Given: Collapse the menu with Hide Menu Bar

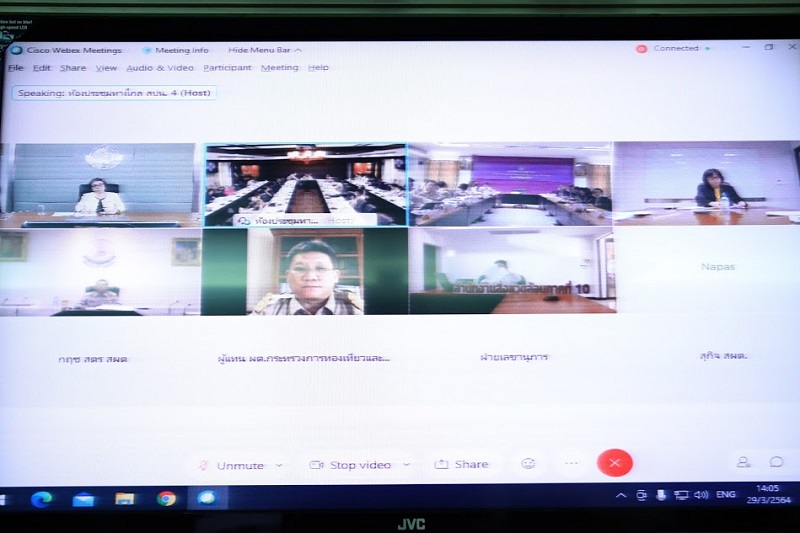Looking at the screenshot, I should point(264,50).
